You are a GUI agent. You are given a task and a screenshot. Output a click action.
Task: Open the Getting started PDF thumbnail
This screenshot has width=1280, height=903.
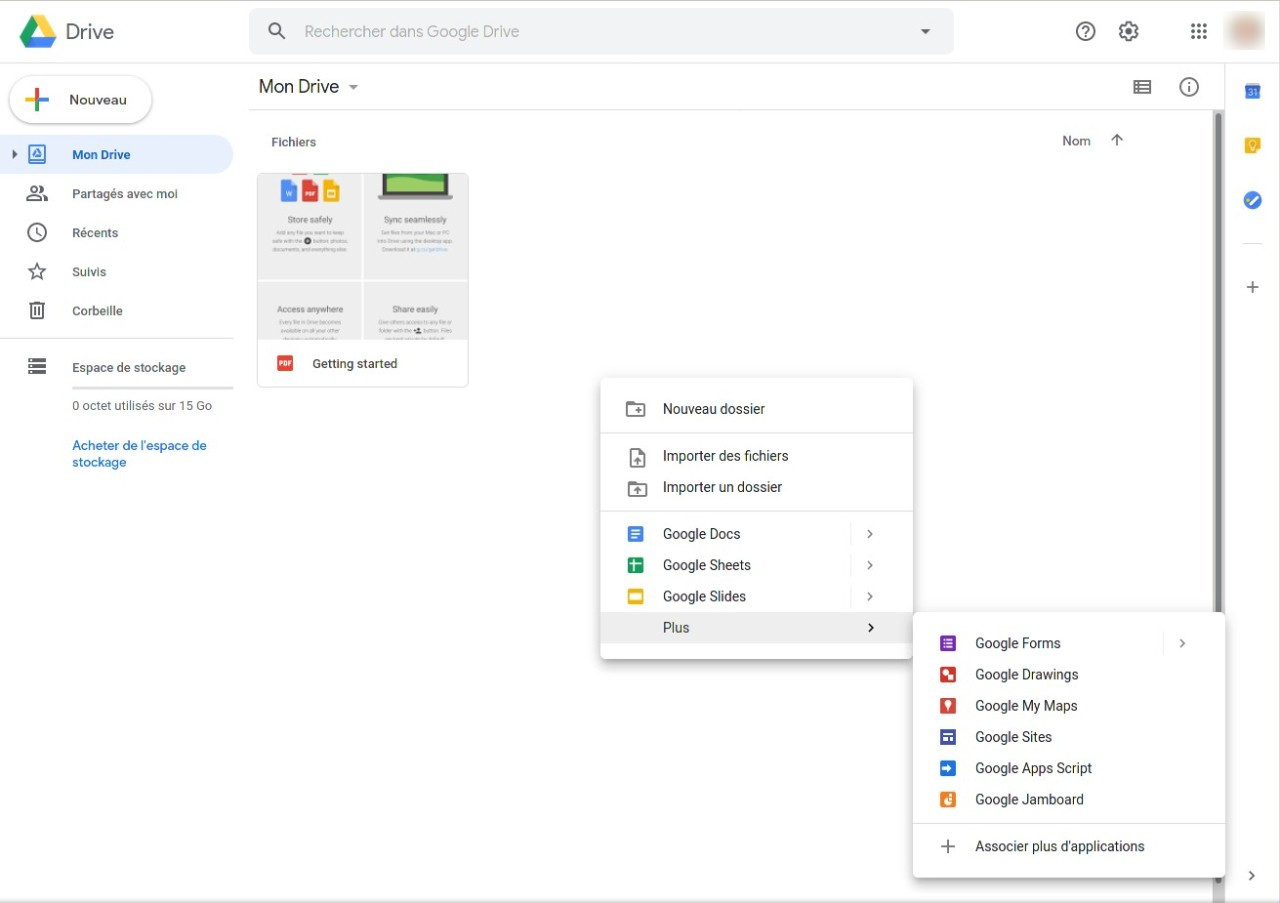pyautogui.click(x=363, y=257)
